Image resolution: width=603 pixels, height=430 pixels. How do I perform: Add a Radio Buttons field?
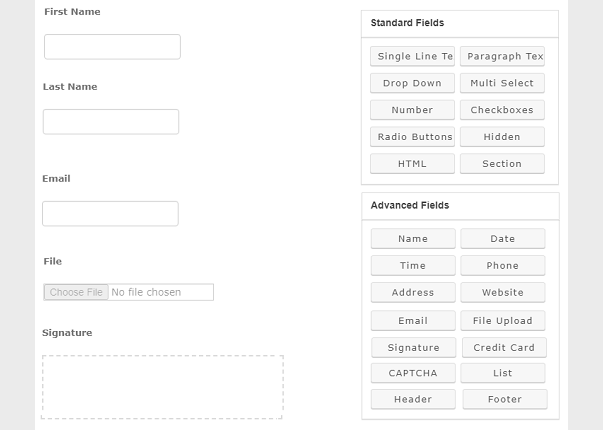pos(412,137)
